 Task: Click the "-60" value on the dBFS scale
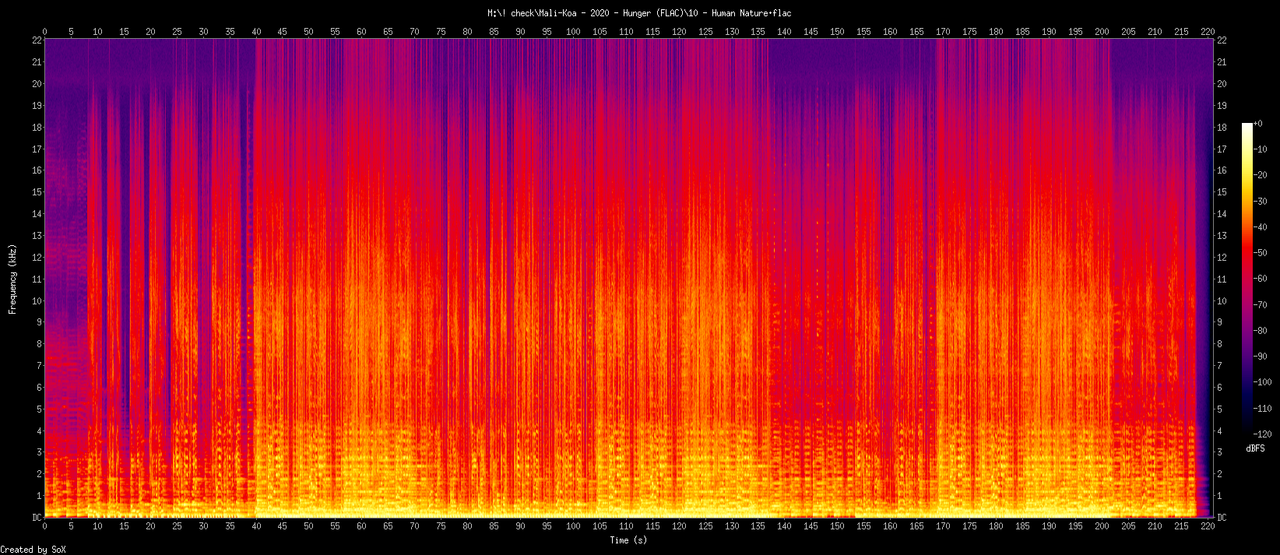[x=1260, y=279]
